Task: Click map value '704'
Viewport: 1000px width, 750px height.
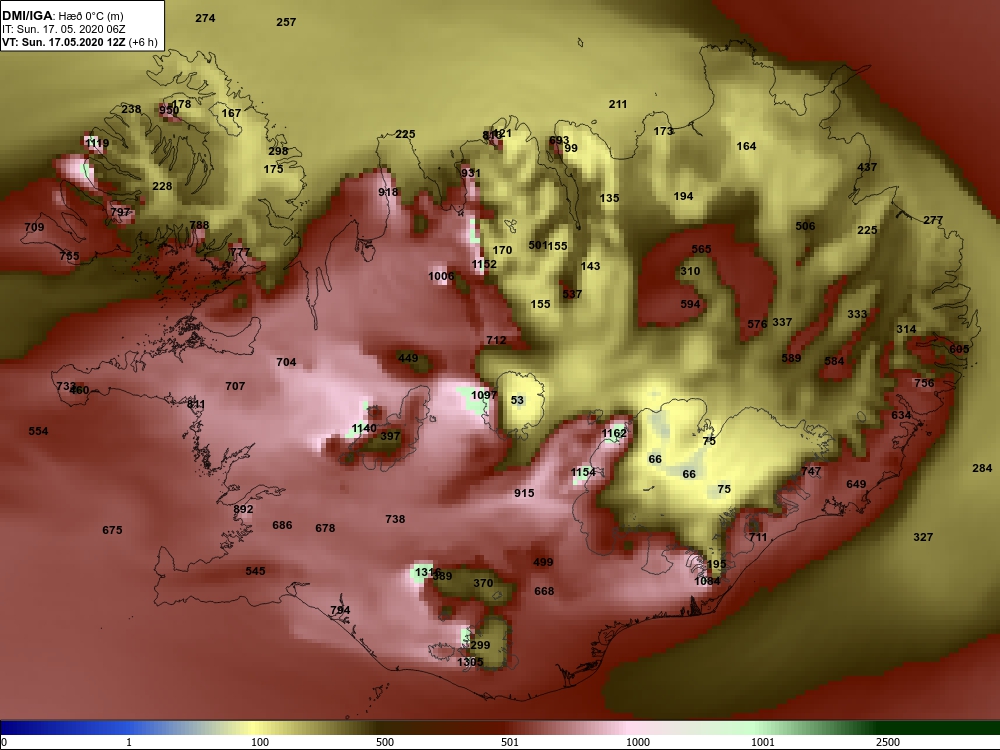Action: pyautogui.click(x=286, y=362)
